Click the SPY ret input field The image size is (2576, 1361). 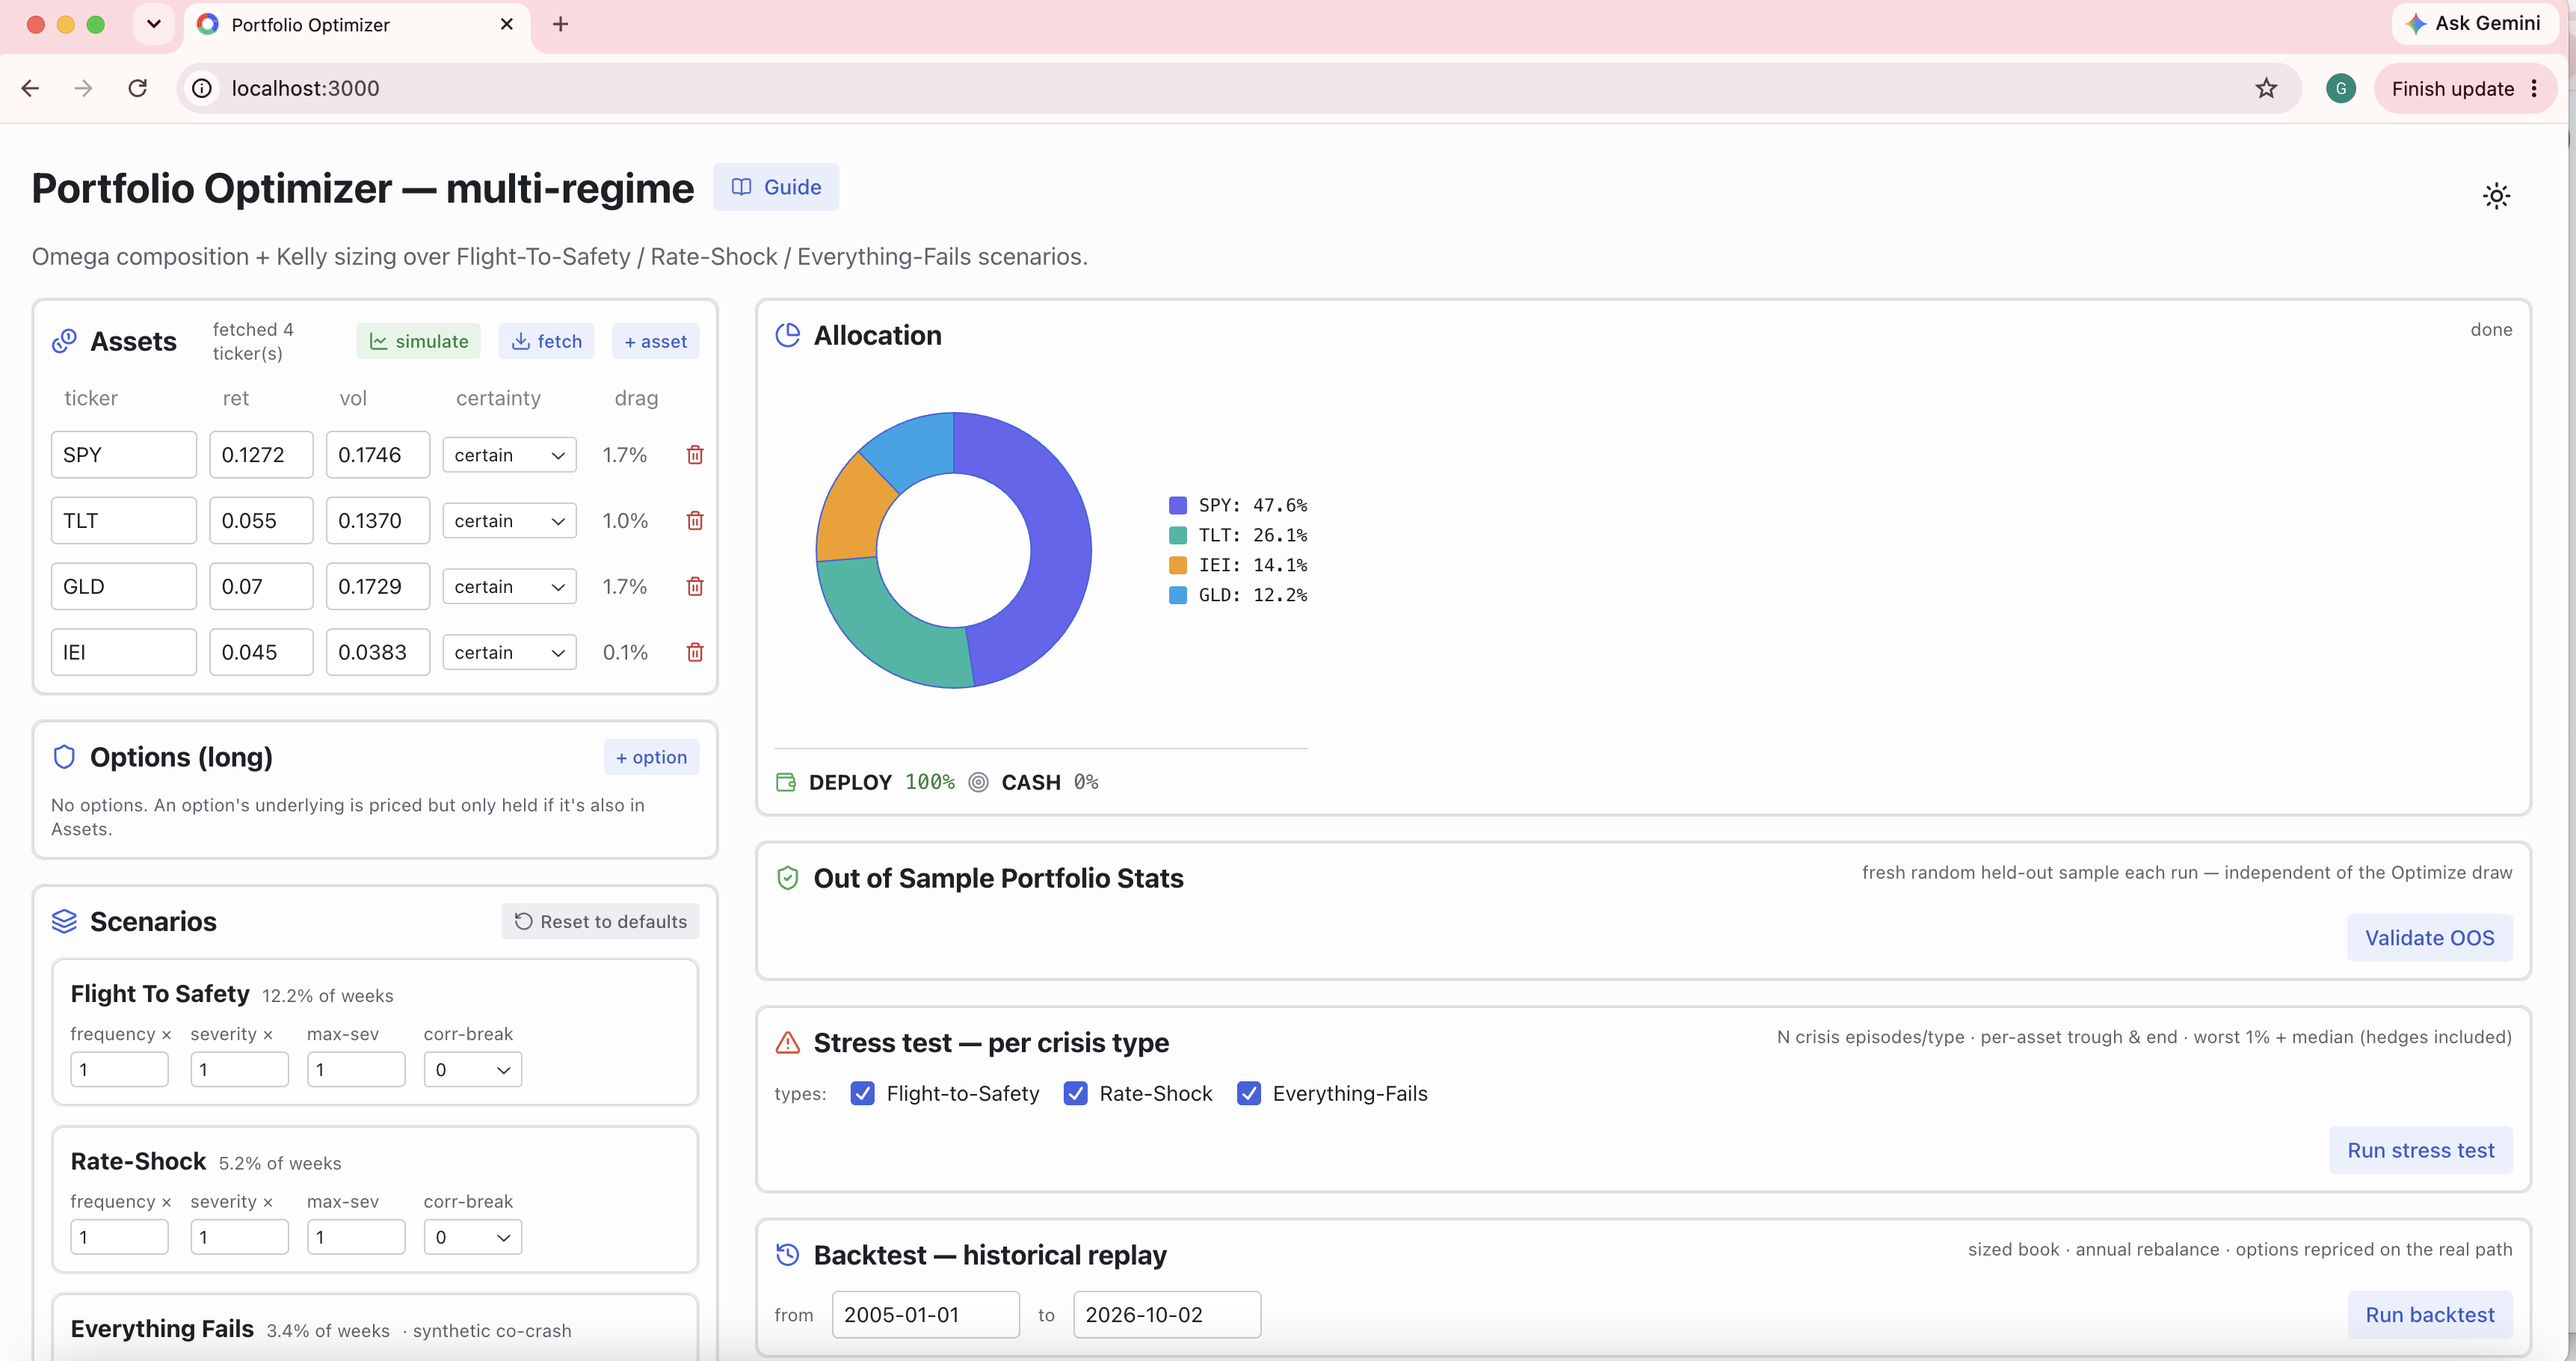(x=261, y=455)
